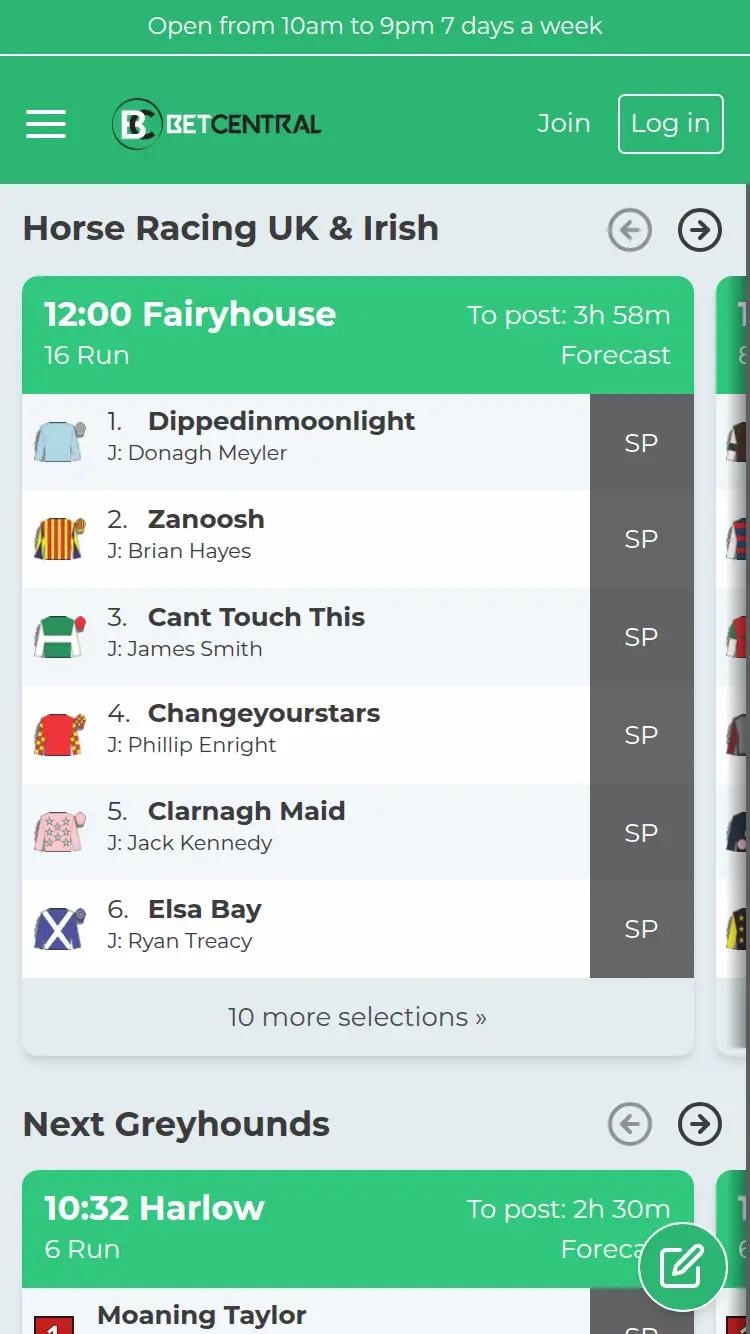Select SP odds for Cant Touch This
750x1334 pixels.
(641, 636)
